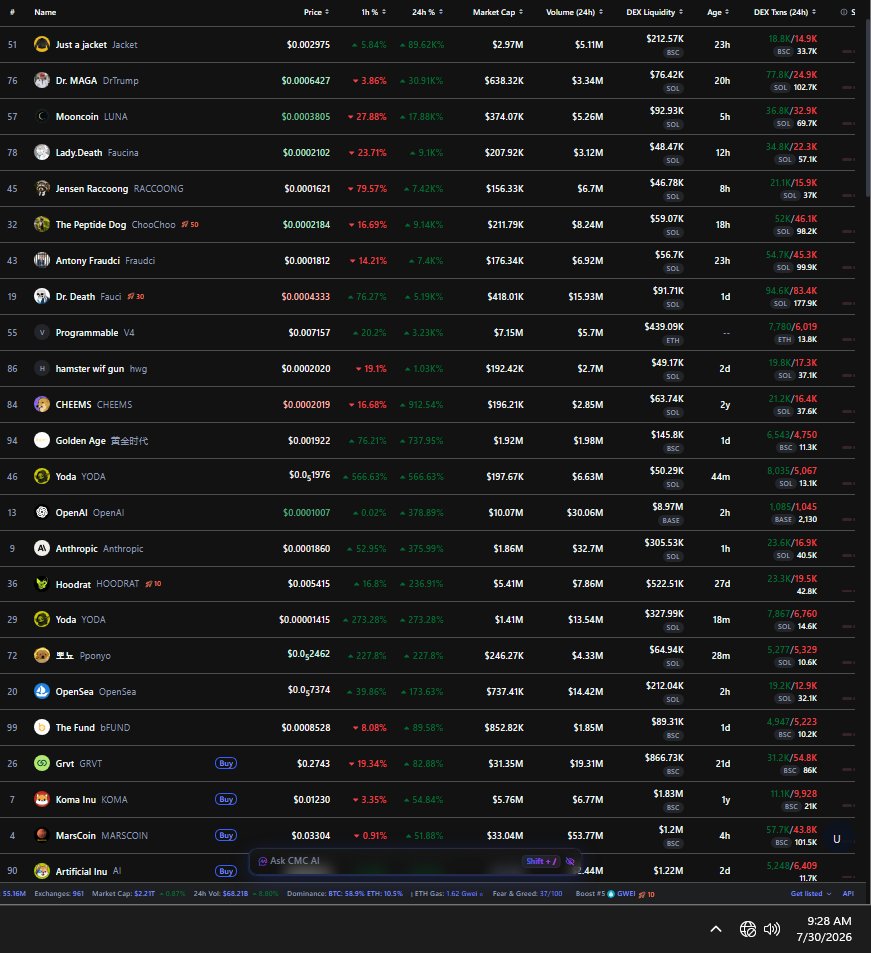Click the Programmable V4 logo
Viewport: 871px width, 953px height.
pos(42,332)
